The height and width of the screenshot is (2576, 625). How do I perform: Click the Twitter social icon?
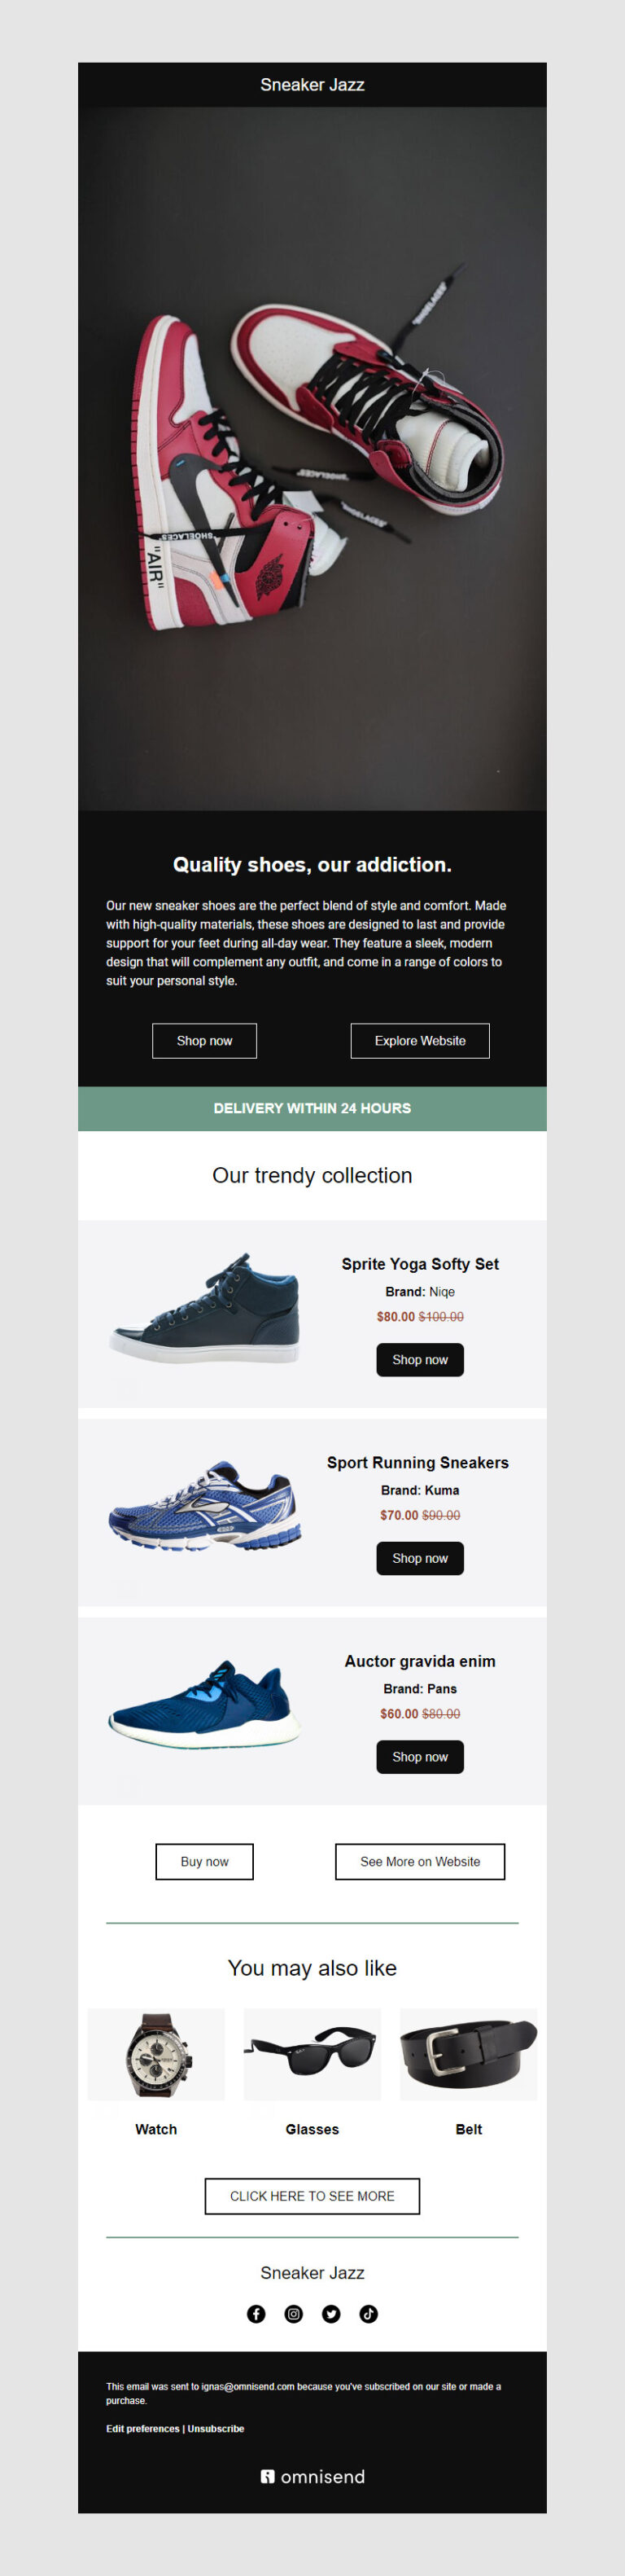[x=331, y=2313]
